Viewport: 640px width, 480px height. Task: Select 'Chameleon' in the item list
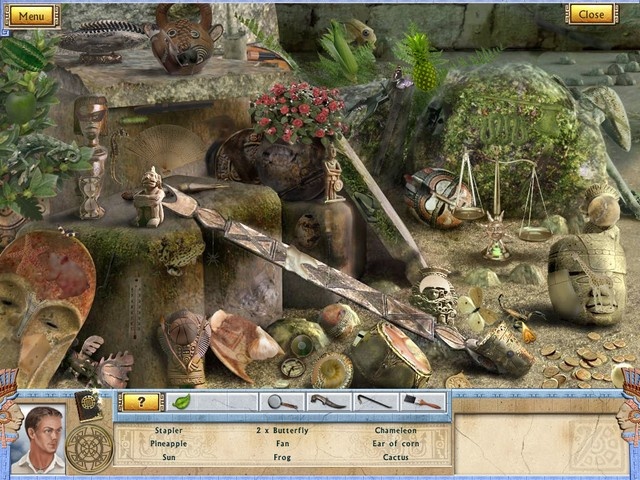395,430
